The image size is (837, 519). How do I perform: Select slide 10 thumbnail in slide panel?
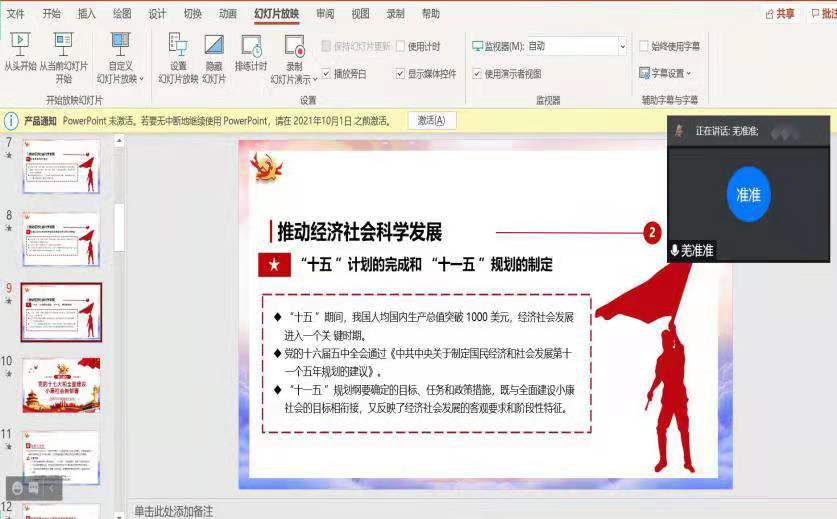tap(61, 384)
